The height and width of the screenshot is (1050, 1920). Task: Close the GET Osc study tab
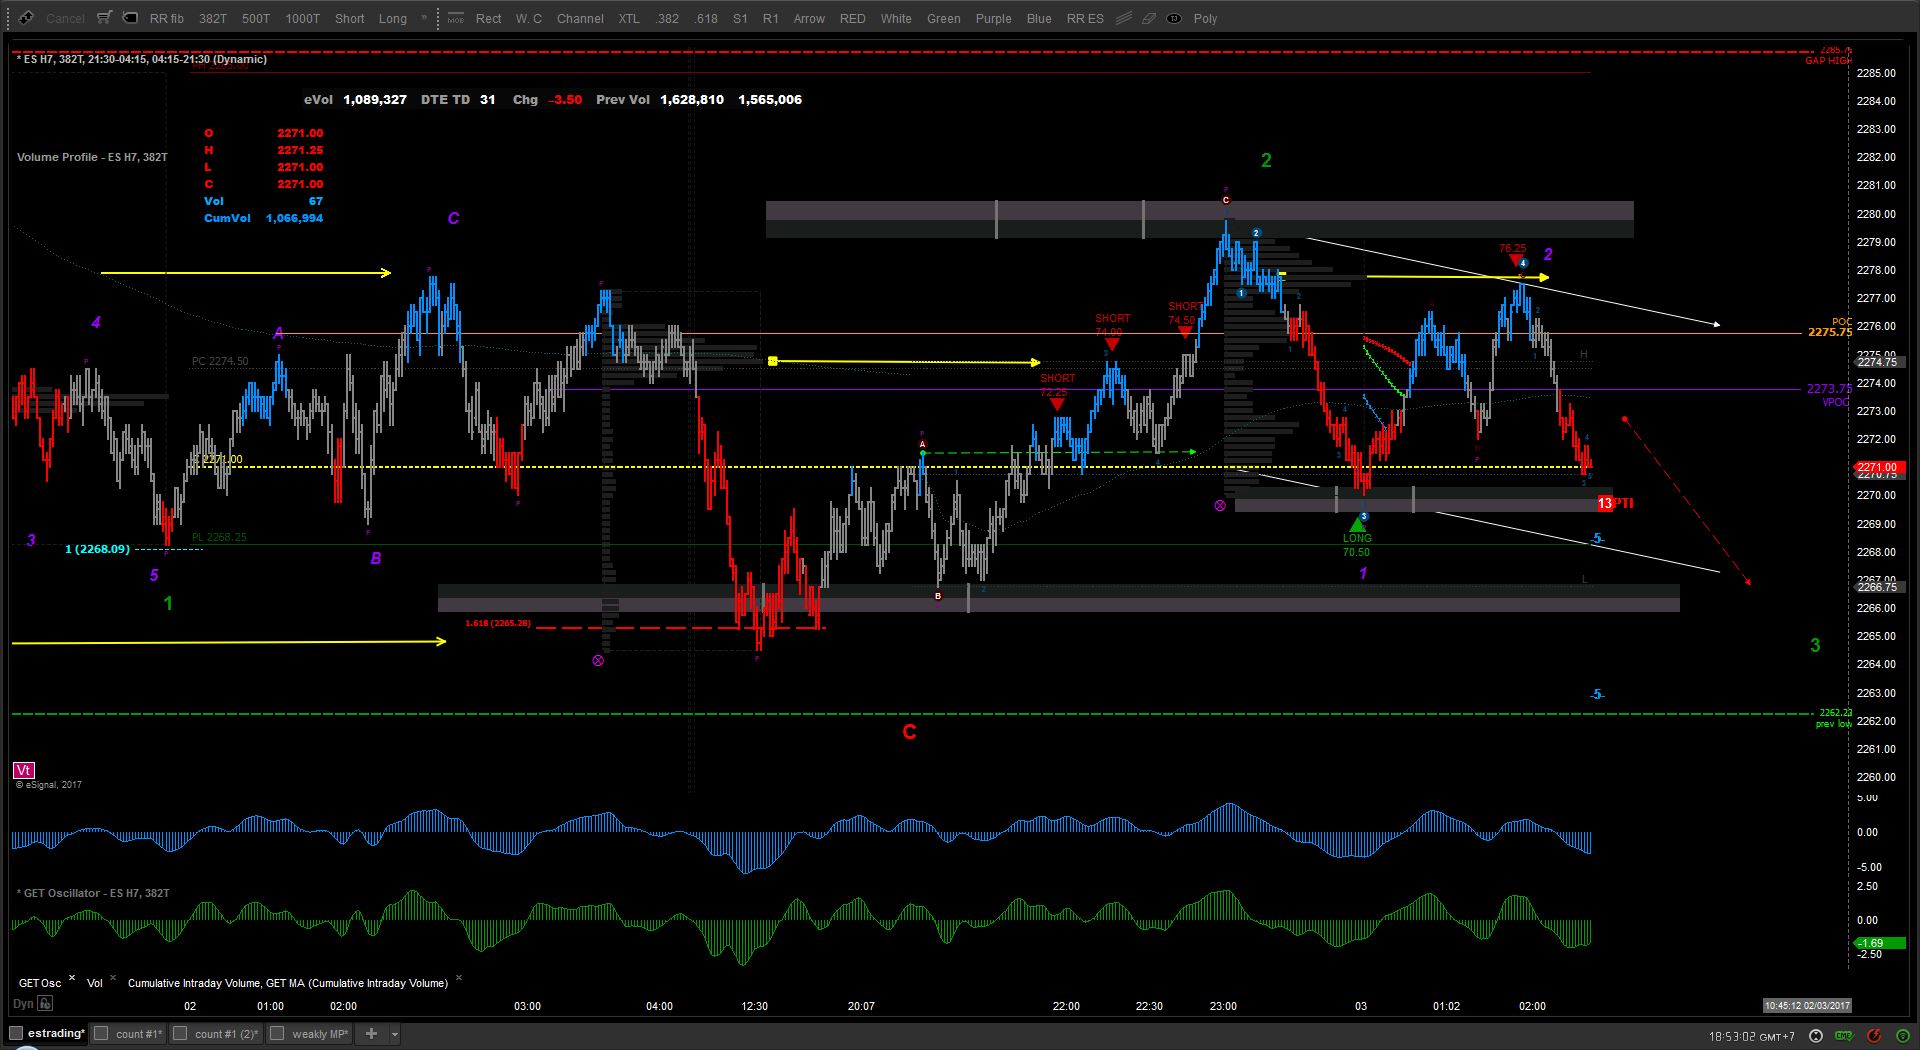[72, 978]
